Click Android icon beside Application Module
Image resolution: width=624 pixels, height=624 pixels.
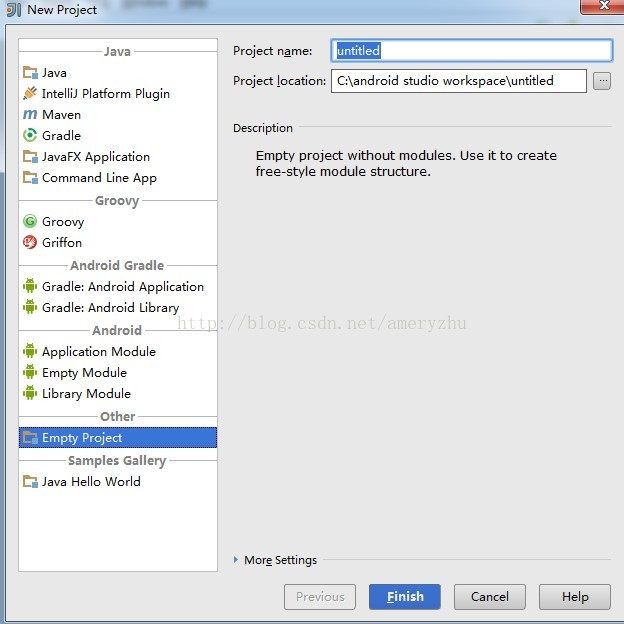pyautogui.click(x=30, y=351)
